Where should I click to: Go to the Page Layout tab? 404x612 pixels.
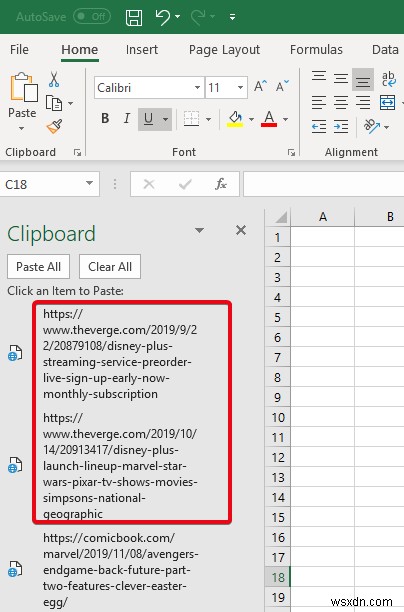coord(224,50)
